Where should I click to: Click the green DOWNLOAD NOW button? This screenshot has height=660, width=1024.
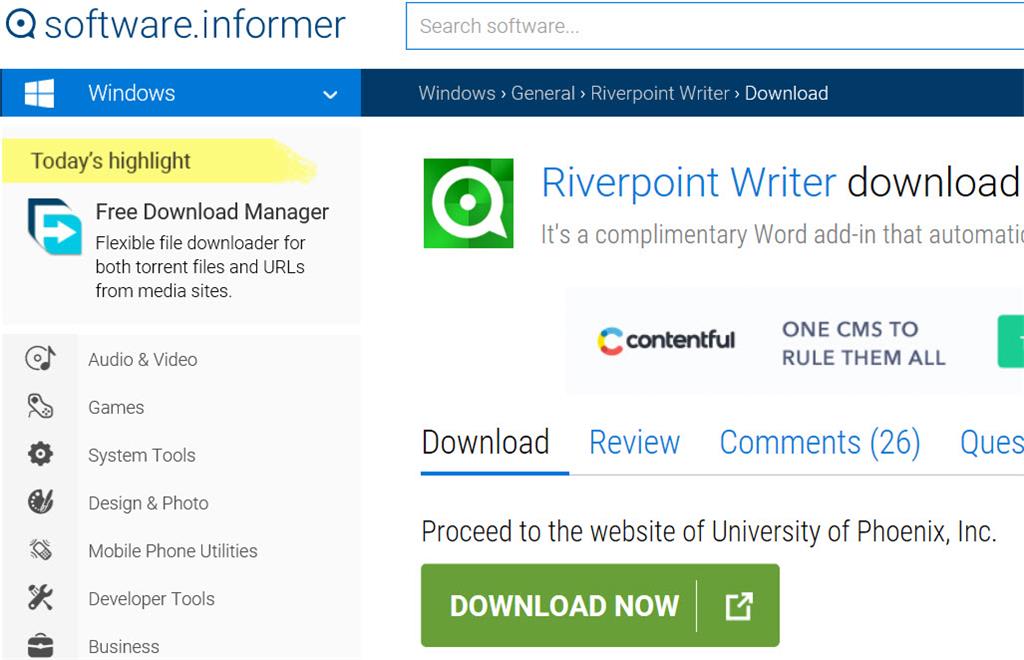tap(600, 605)
